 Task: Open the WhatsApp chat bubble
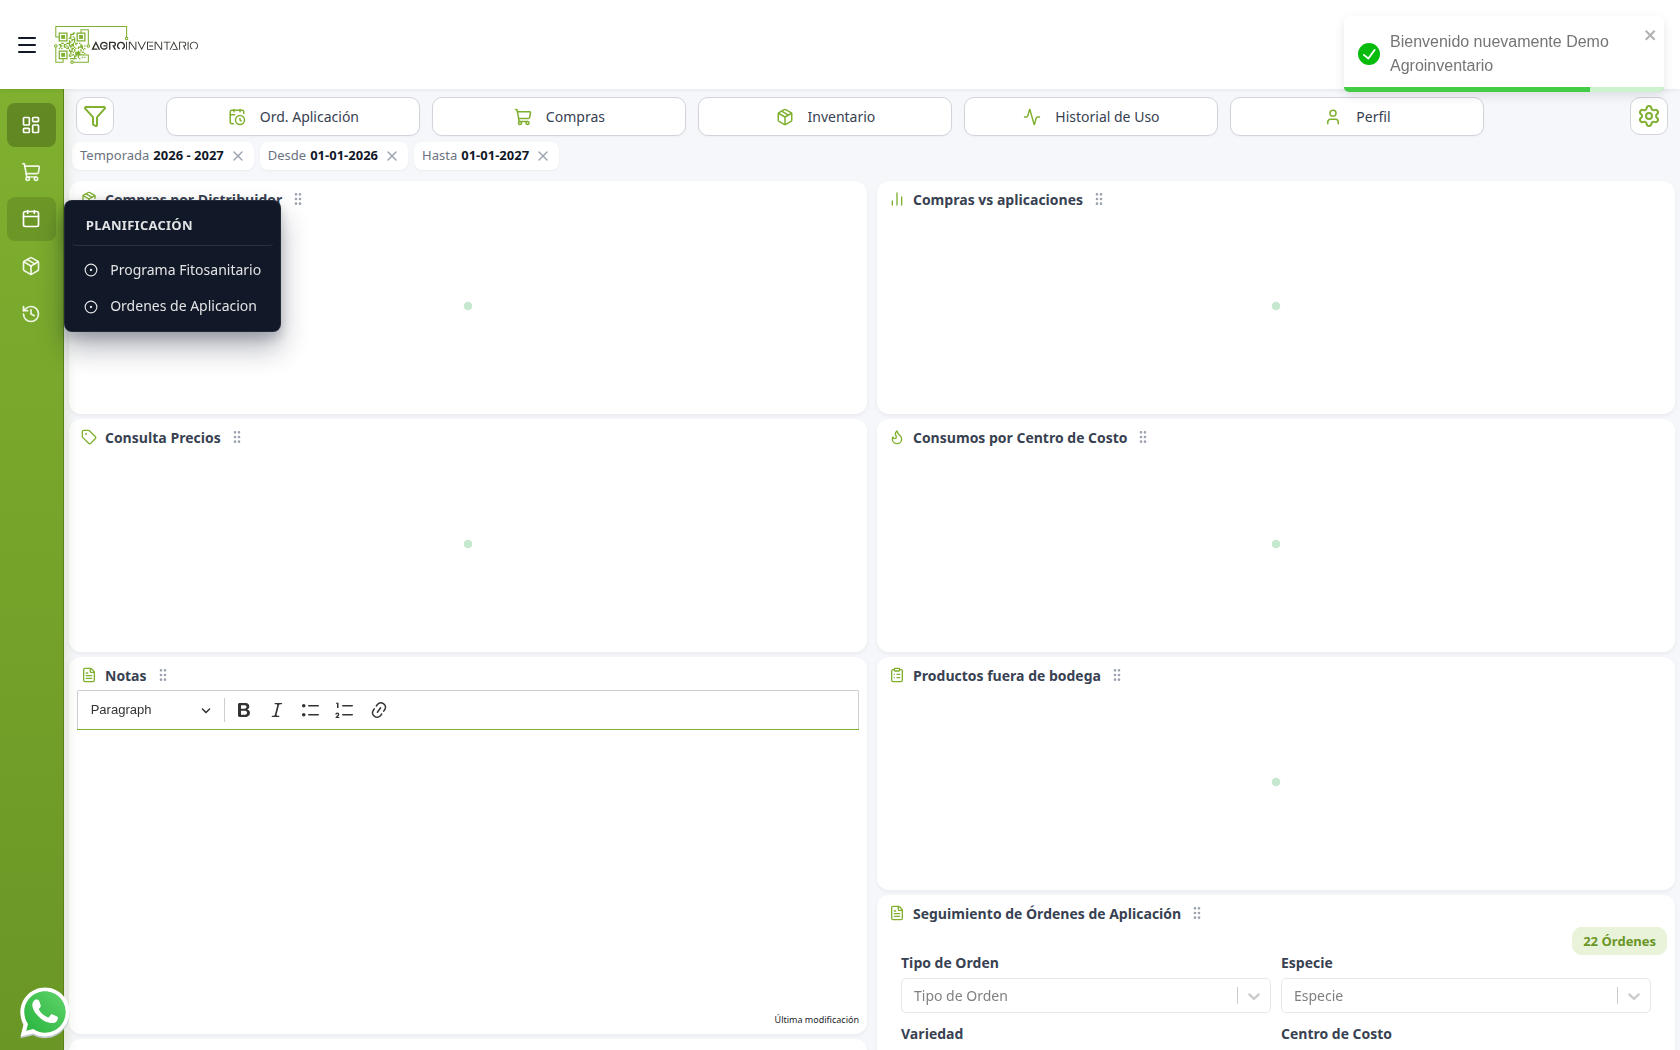pyautogui.click(x=44, y=1012)
